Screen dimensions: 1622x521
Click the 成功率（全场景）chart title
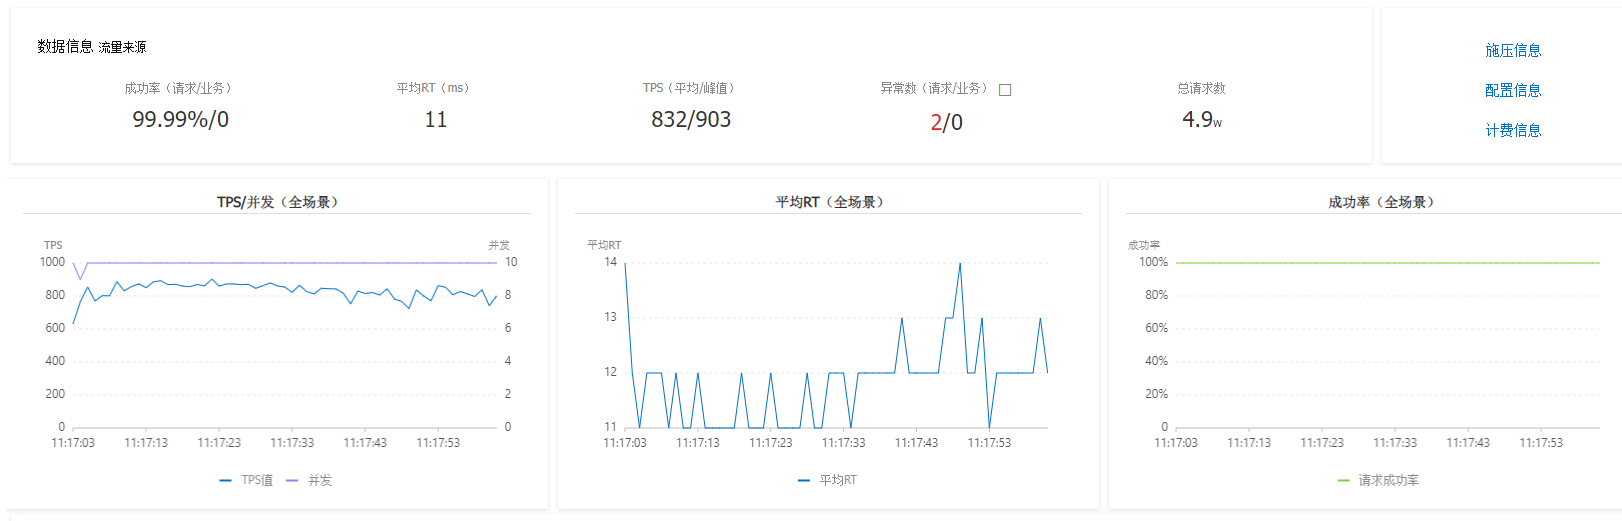click(1381, 202)
